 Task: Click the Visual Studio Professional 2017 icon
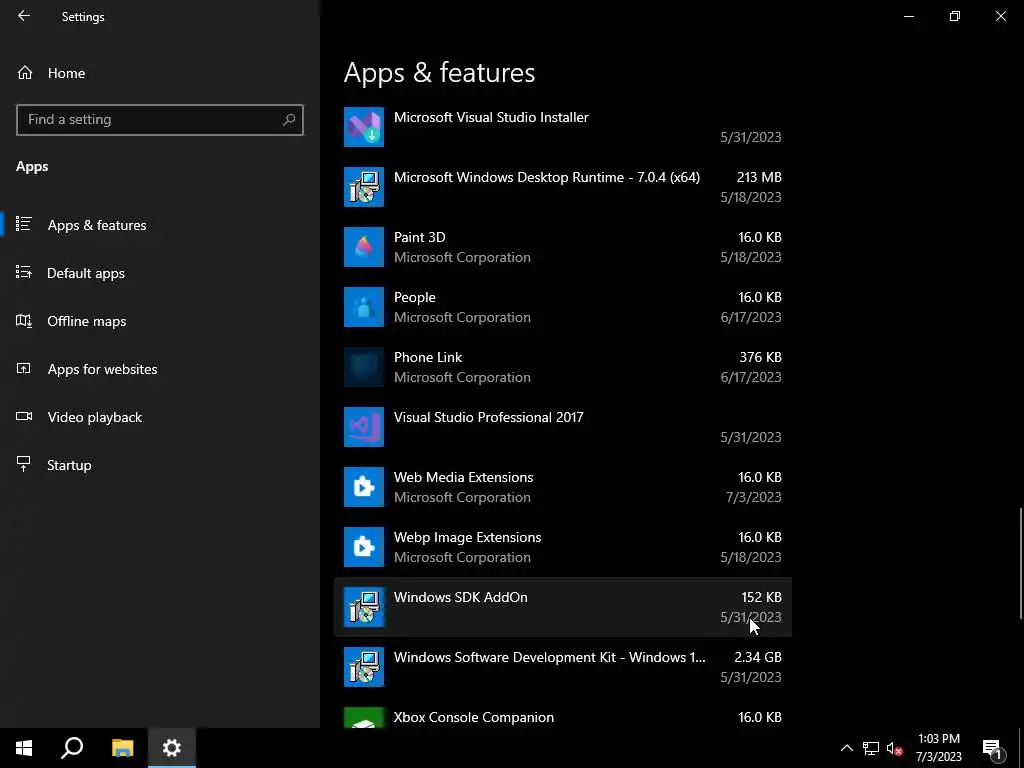(x=364, y=427)
